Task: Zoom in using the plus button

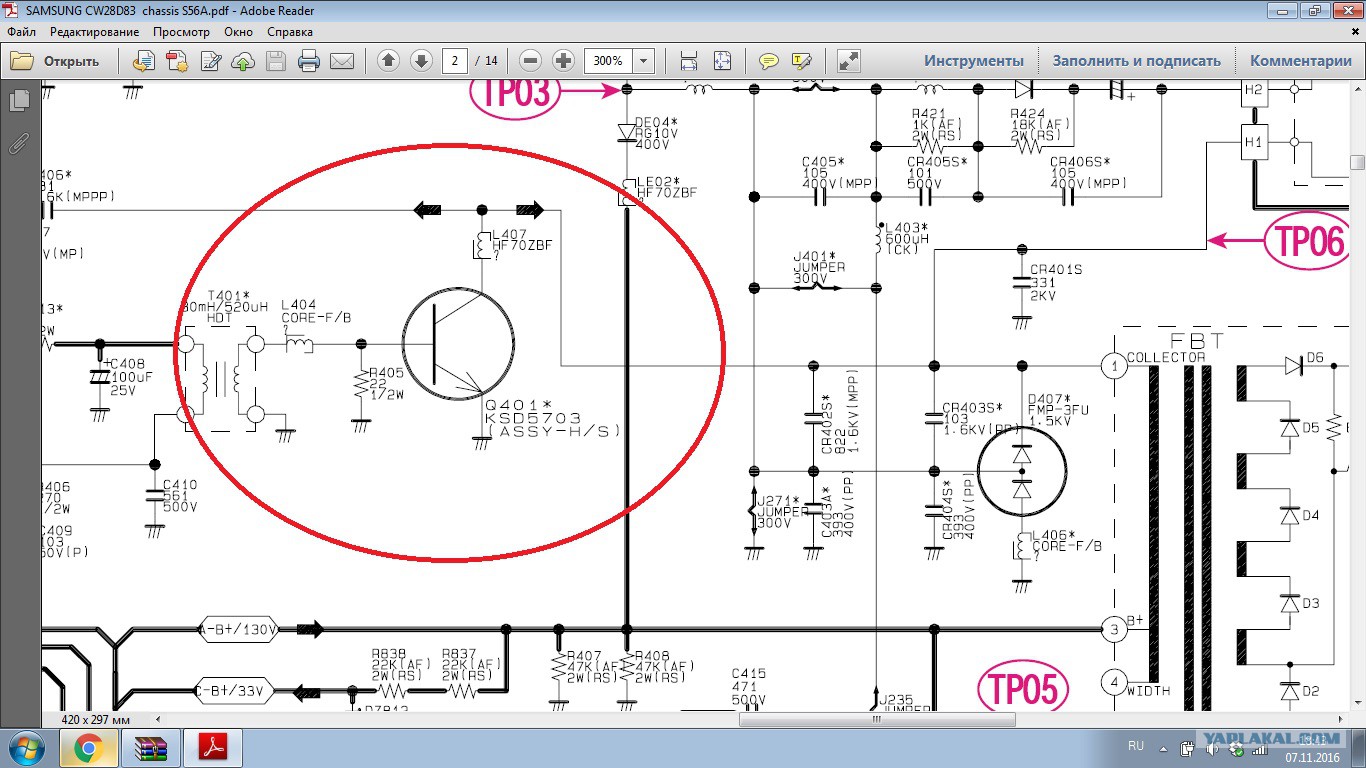Action: point(563,61)
